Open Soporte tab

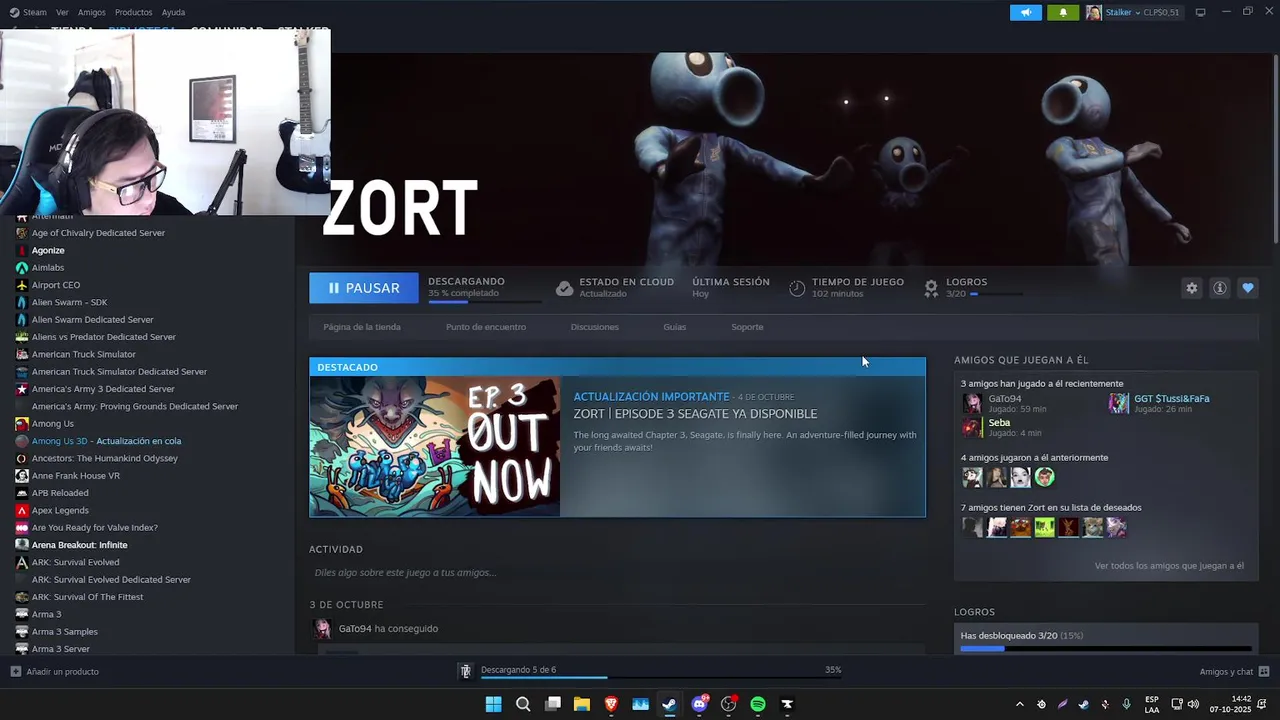pos(747,327)
